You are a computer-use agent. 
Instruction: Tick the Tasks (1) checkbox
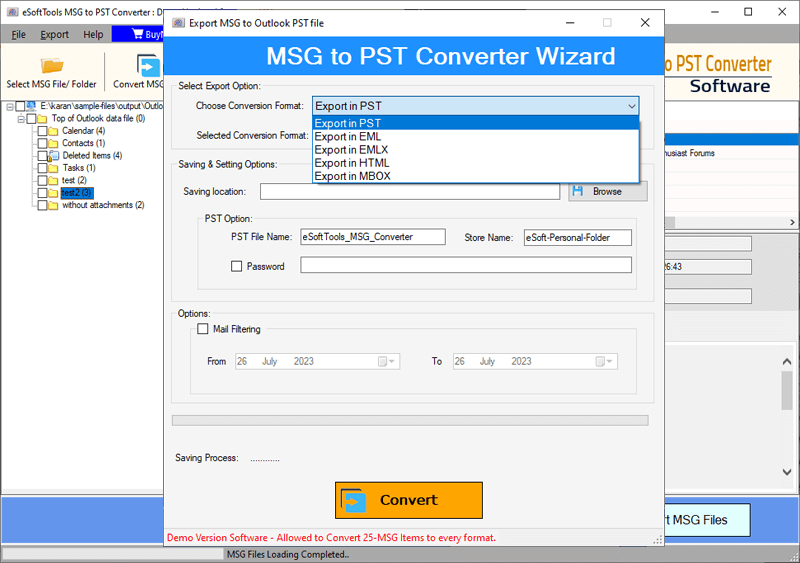click(42, 168)
